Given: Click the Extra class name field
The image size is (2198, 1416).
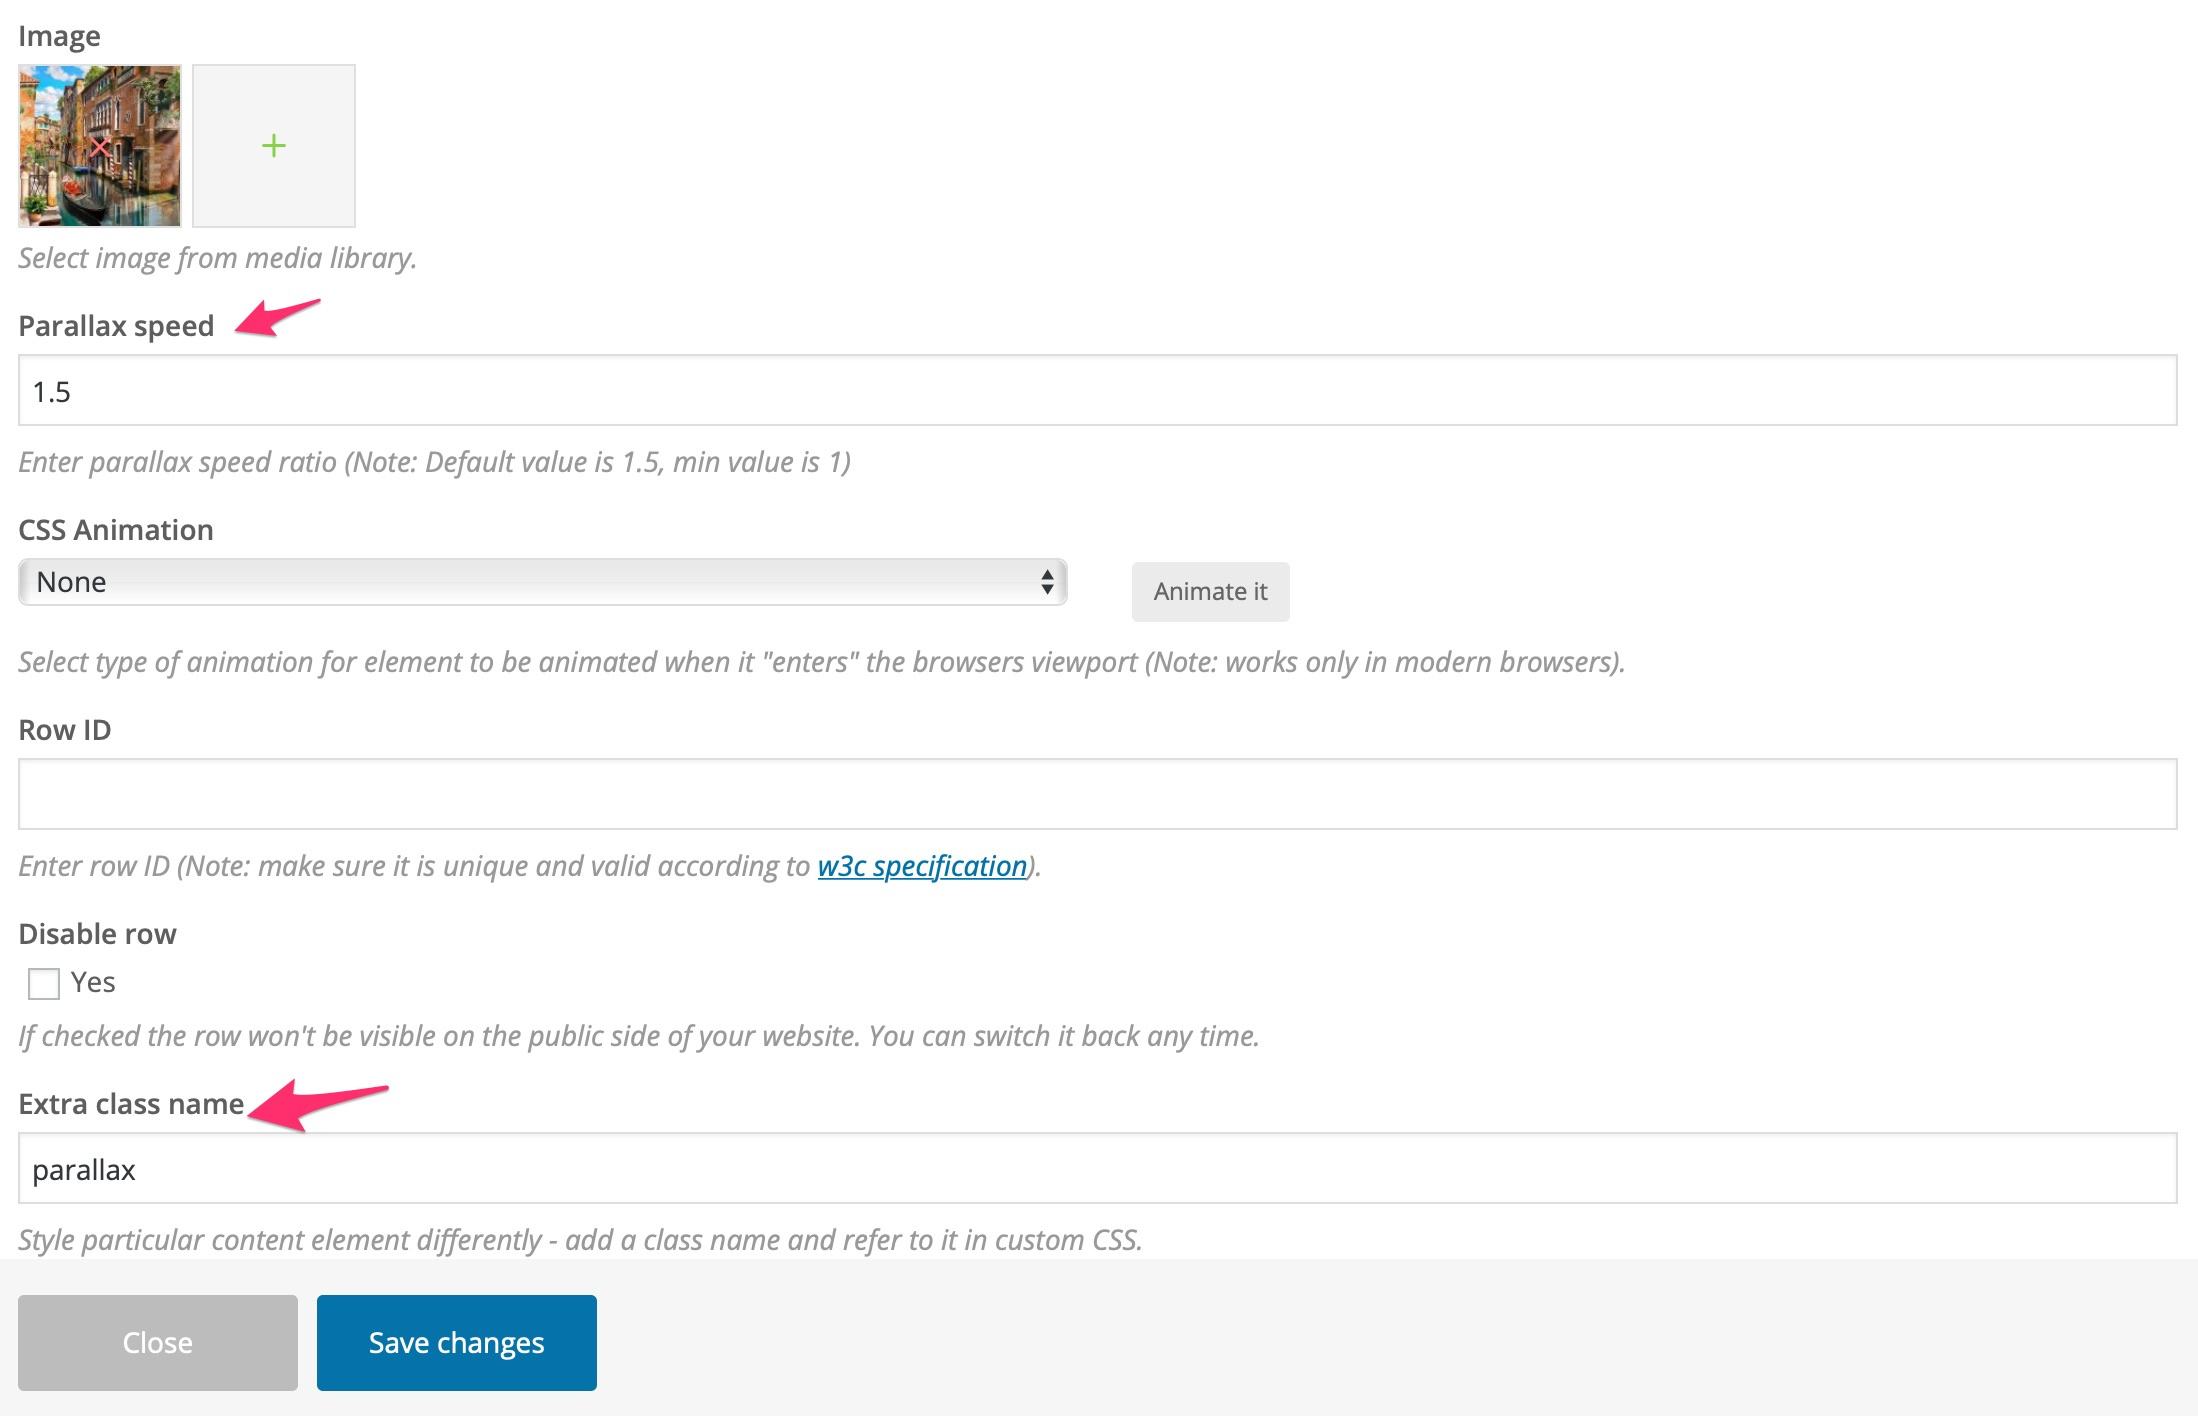Looking at the screenshot, I should 1097,1168.
